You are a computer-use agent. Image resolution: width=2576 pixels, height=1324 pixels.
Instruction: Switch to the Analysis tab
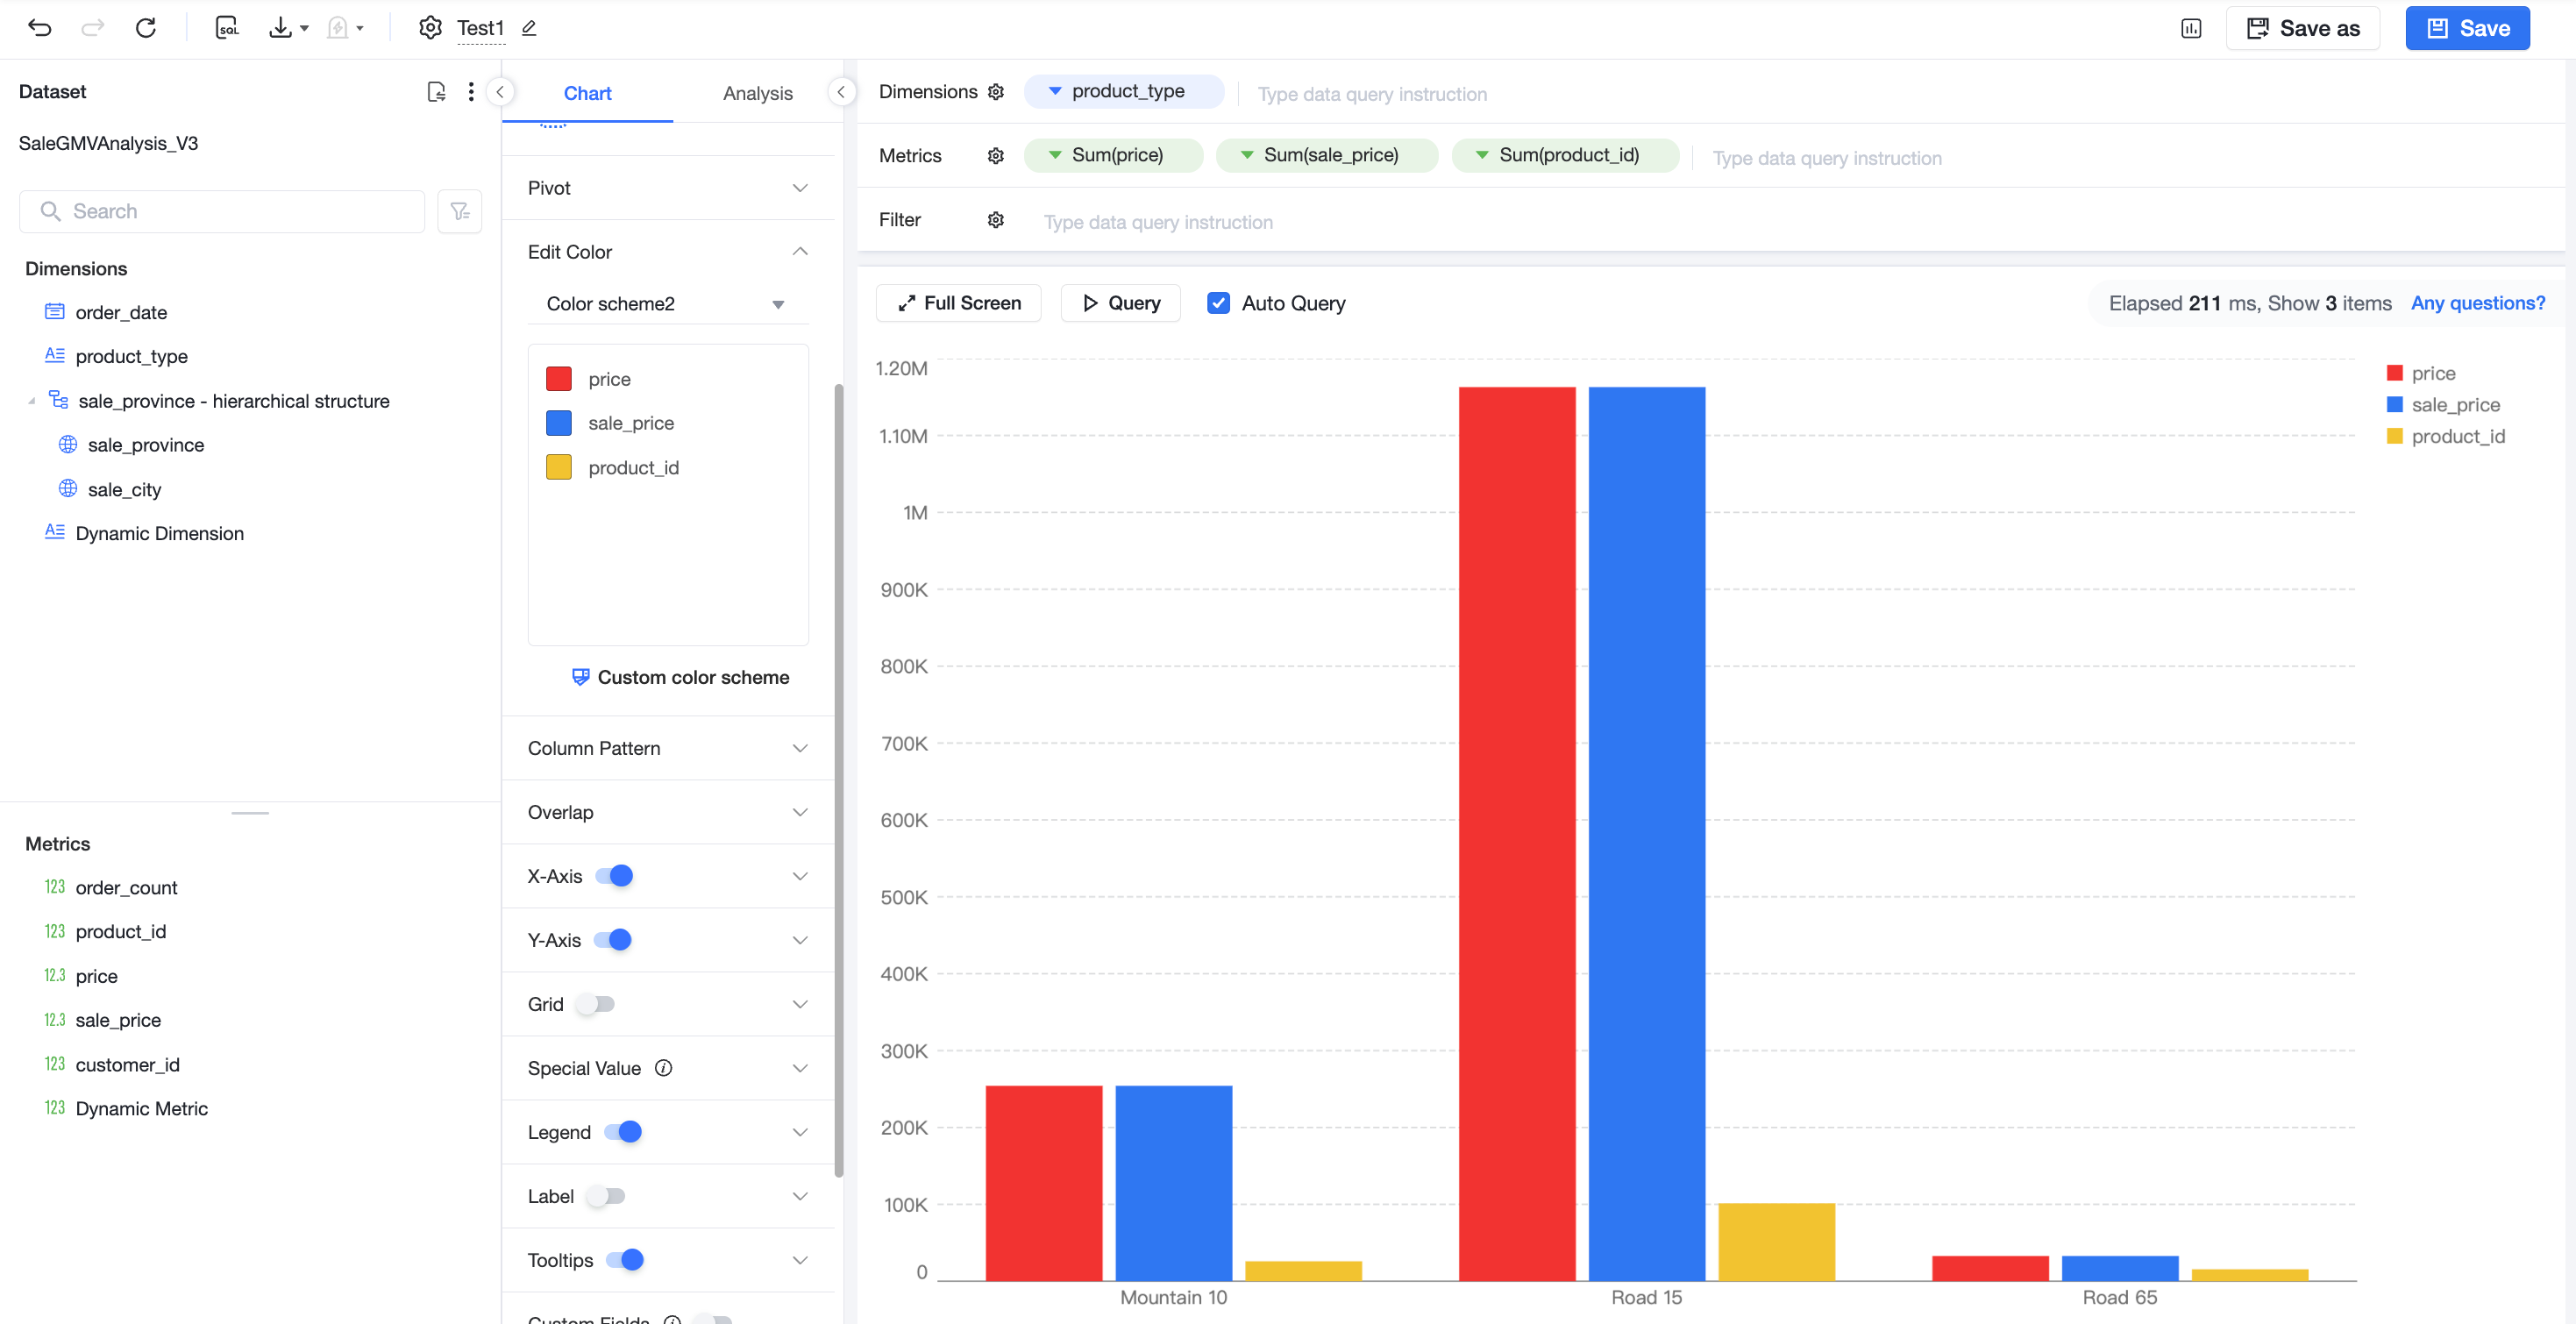point(758,93)
